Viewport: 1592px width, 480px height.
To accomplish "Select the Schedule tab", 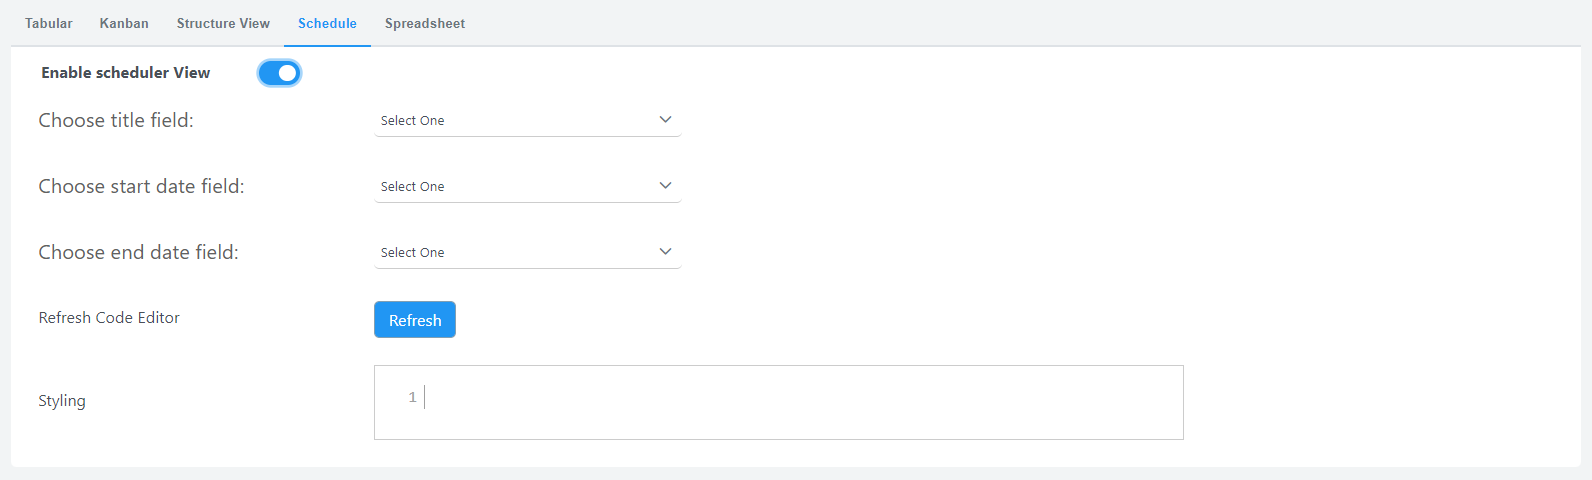I will [x=327, y=23].
